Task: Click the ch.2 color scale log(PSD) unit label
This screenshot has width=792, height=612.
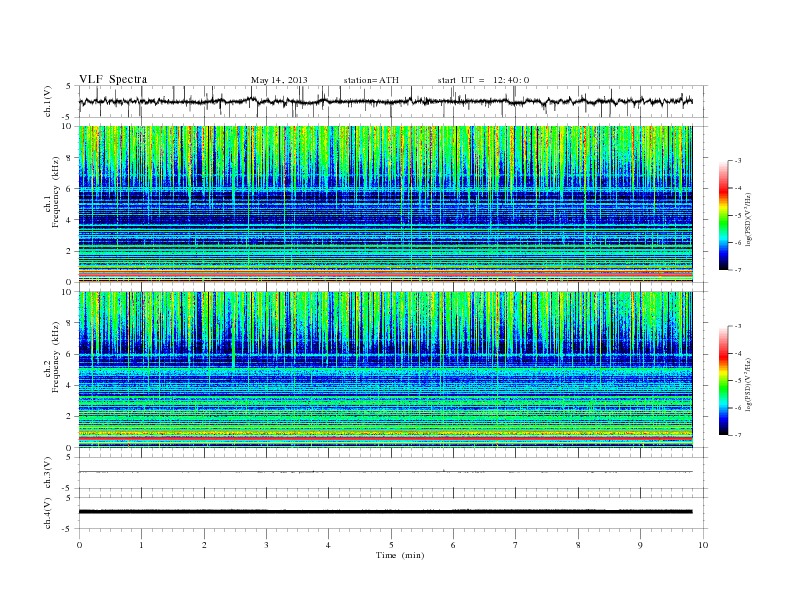Action: pos(750,384)
